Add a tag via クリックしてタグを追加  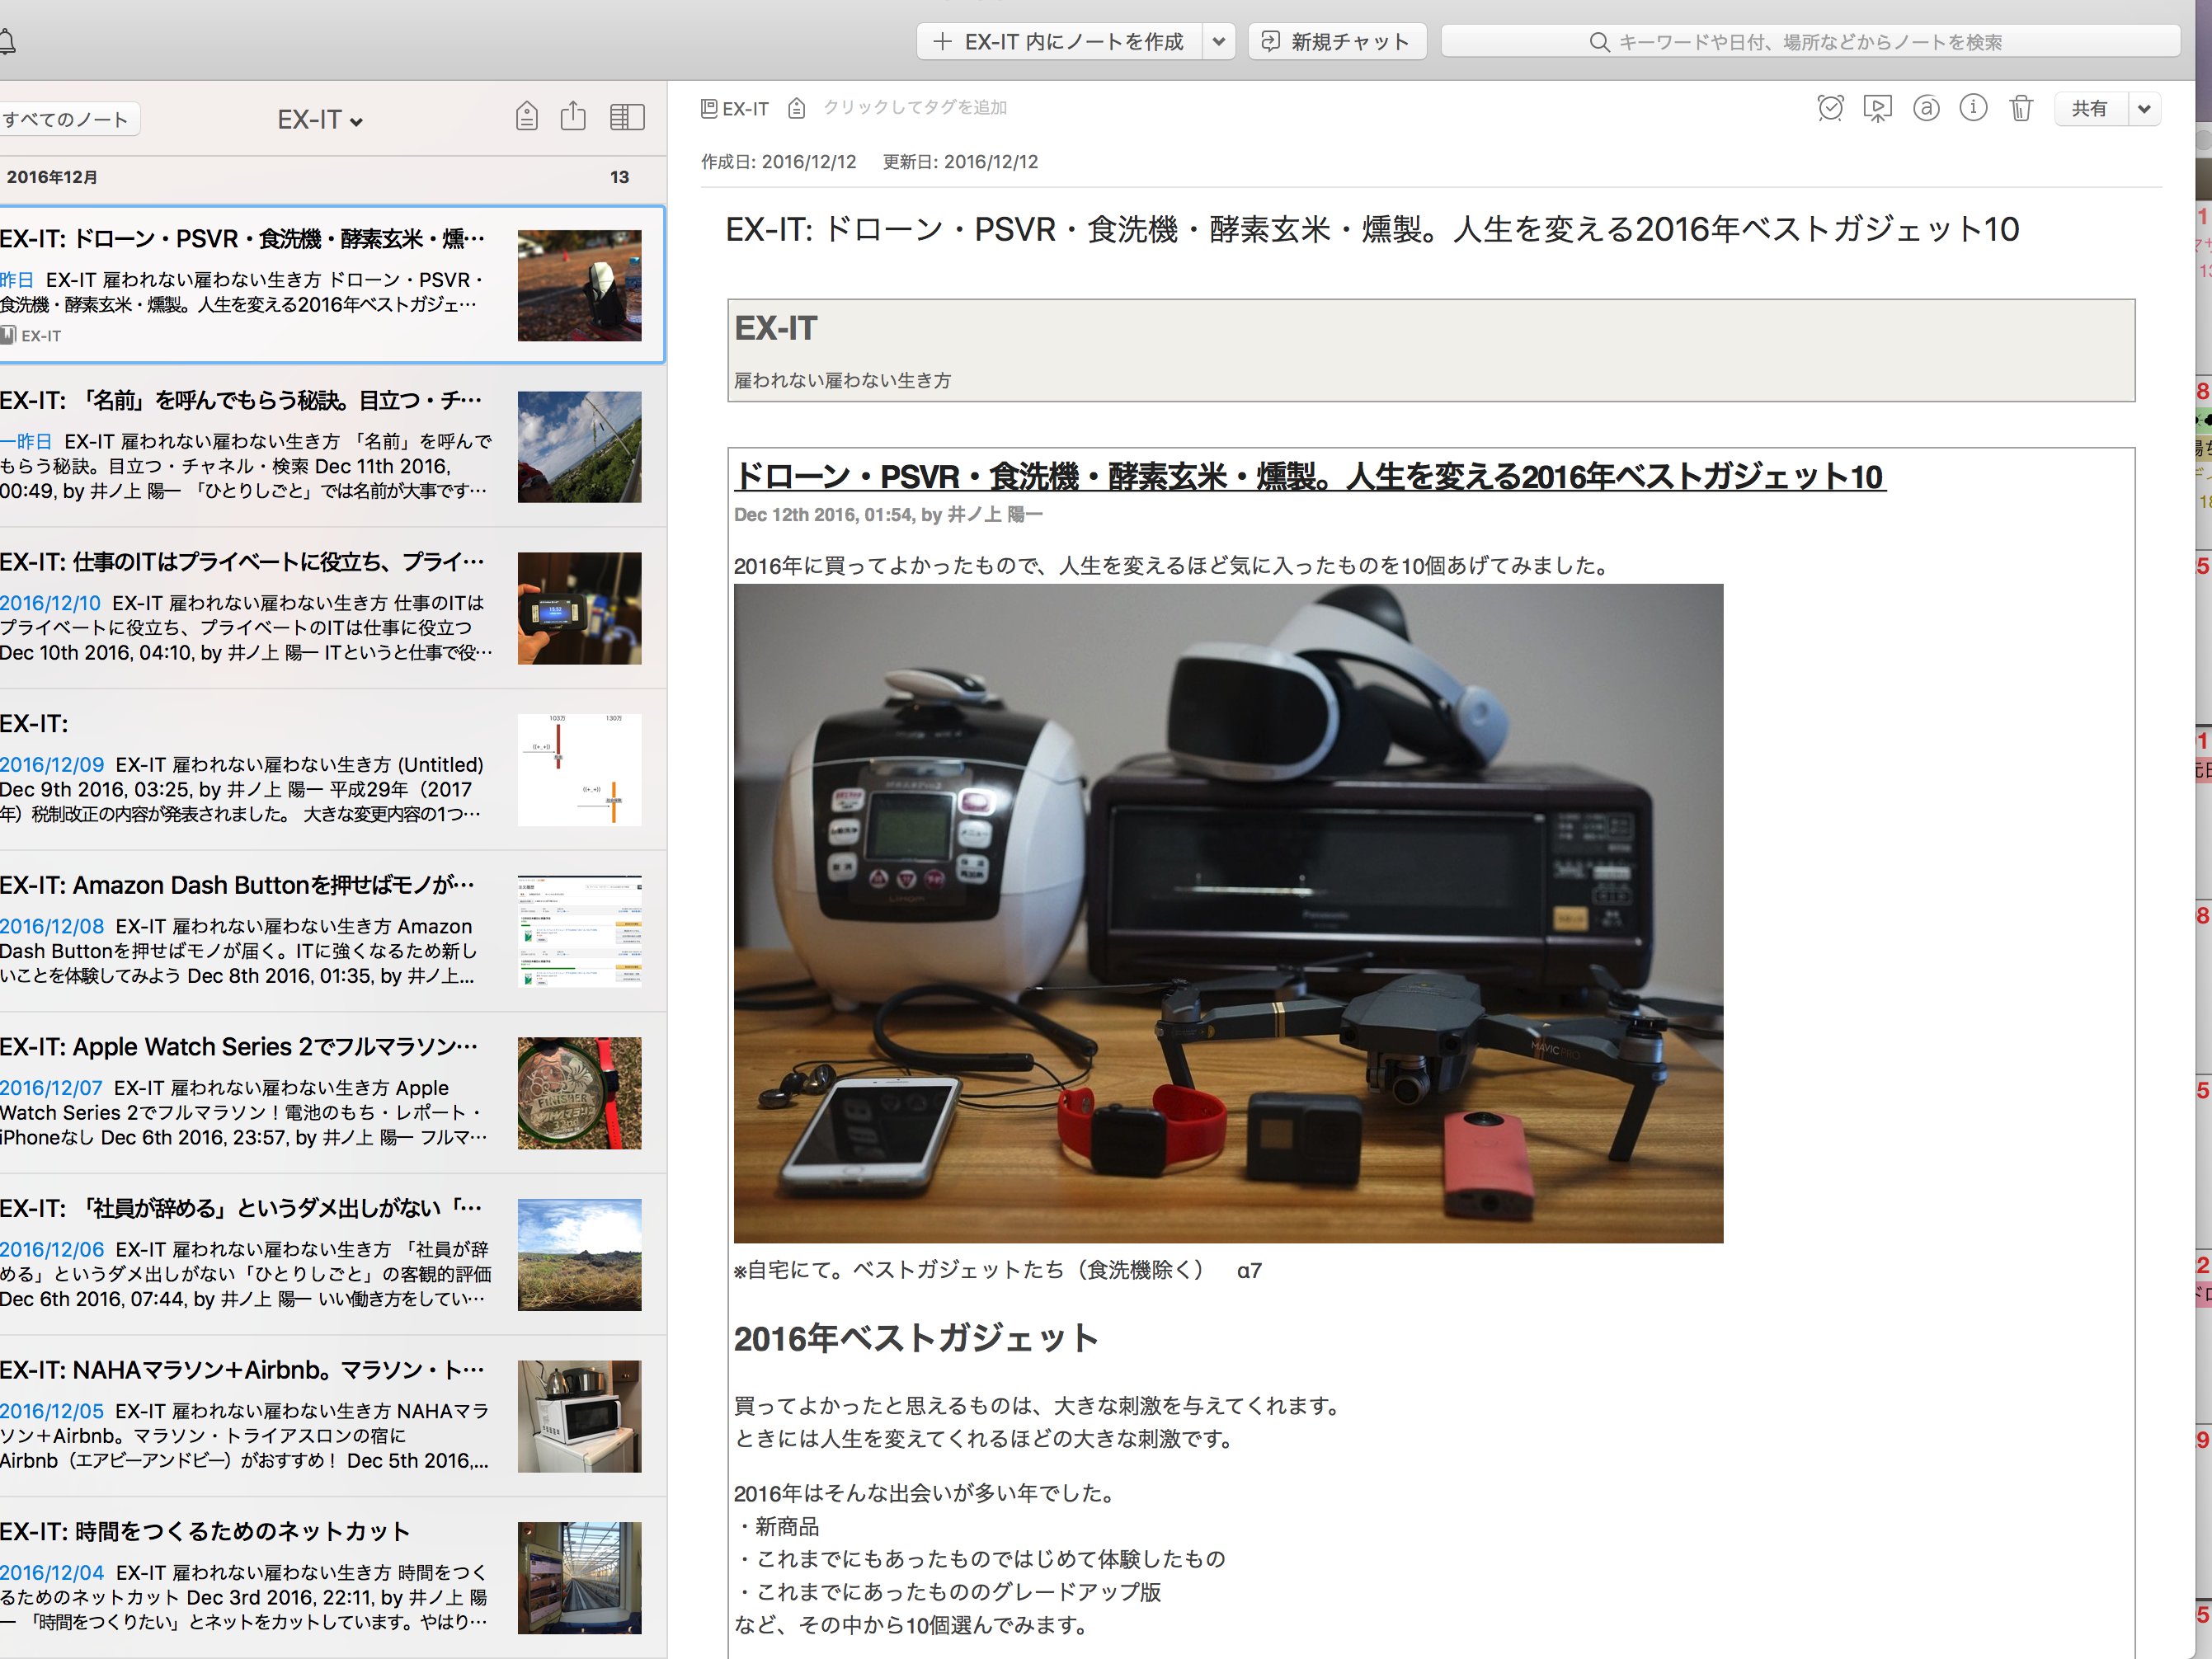[914, 107]
